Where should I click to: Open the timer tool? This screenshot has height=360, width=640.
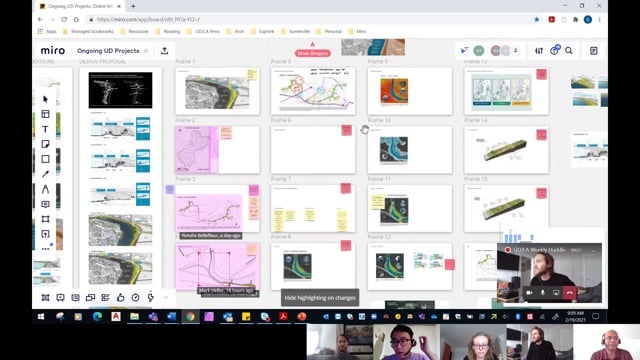[136, 298]
